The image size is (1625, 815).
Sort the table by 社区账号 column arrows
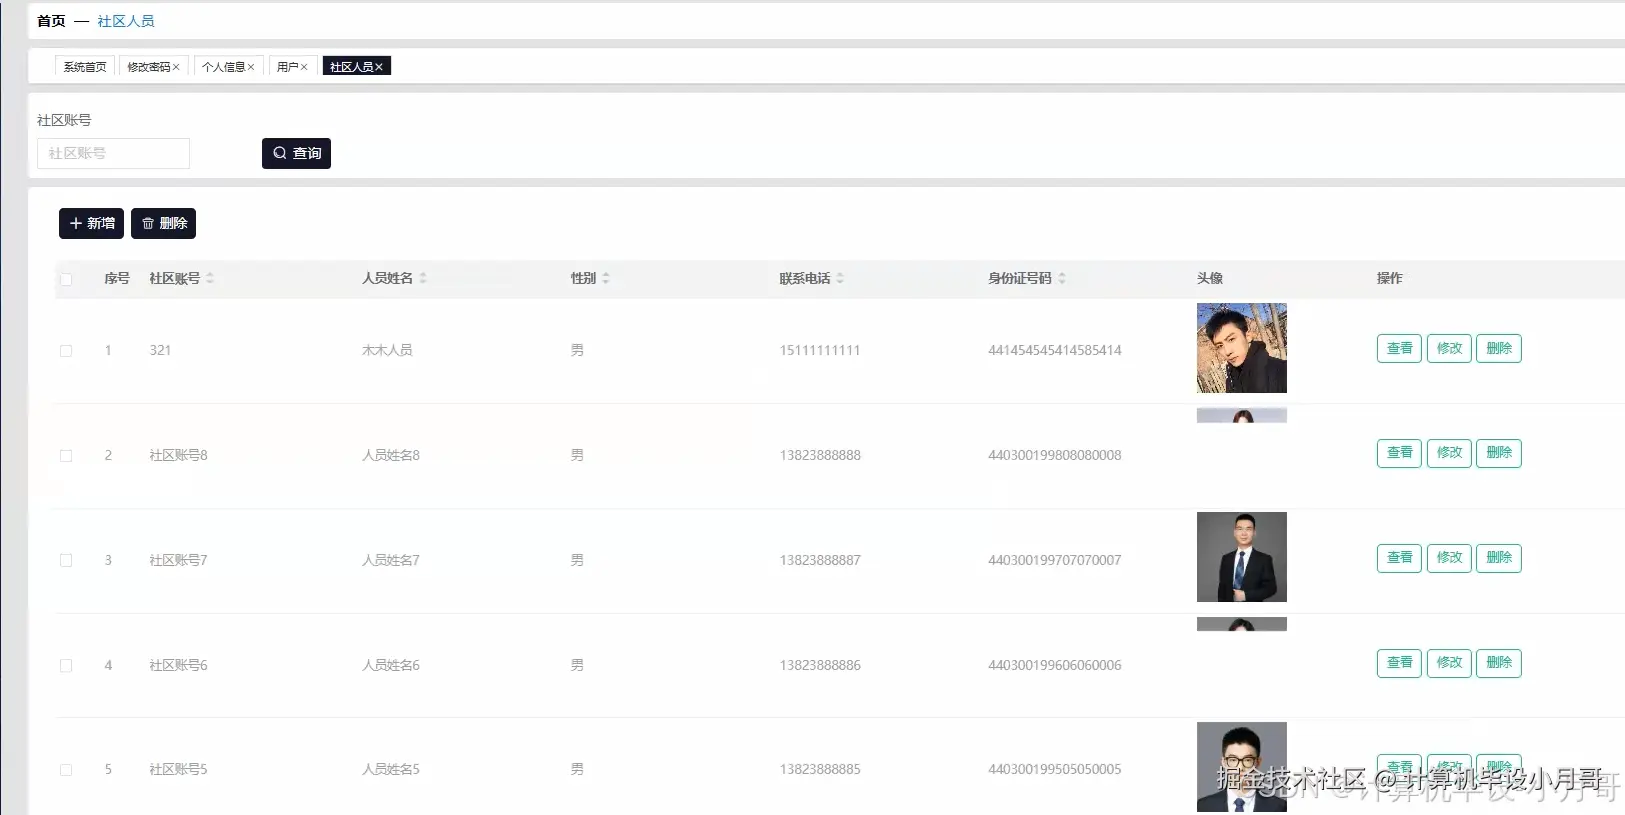210,278
